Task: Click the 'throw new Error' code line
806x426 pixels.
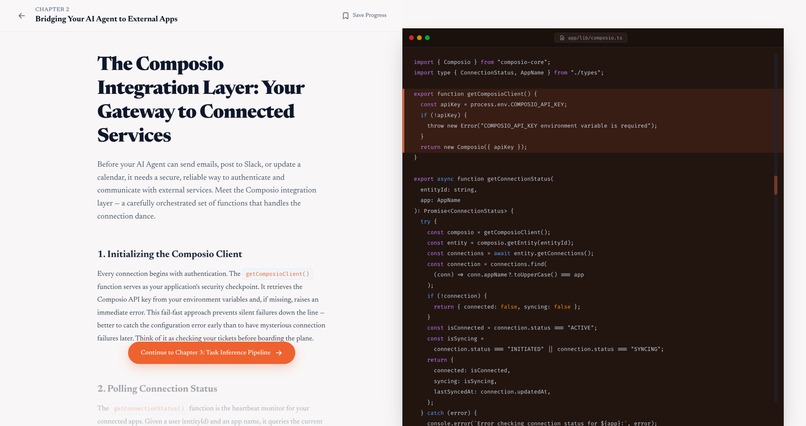Action: click(542, 126)
